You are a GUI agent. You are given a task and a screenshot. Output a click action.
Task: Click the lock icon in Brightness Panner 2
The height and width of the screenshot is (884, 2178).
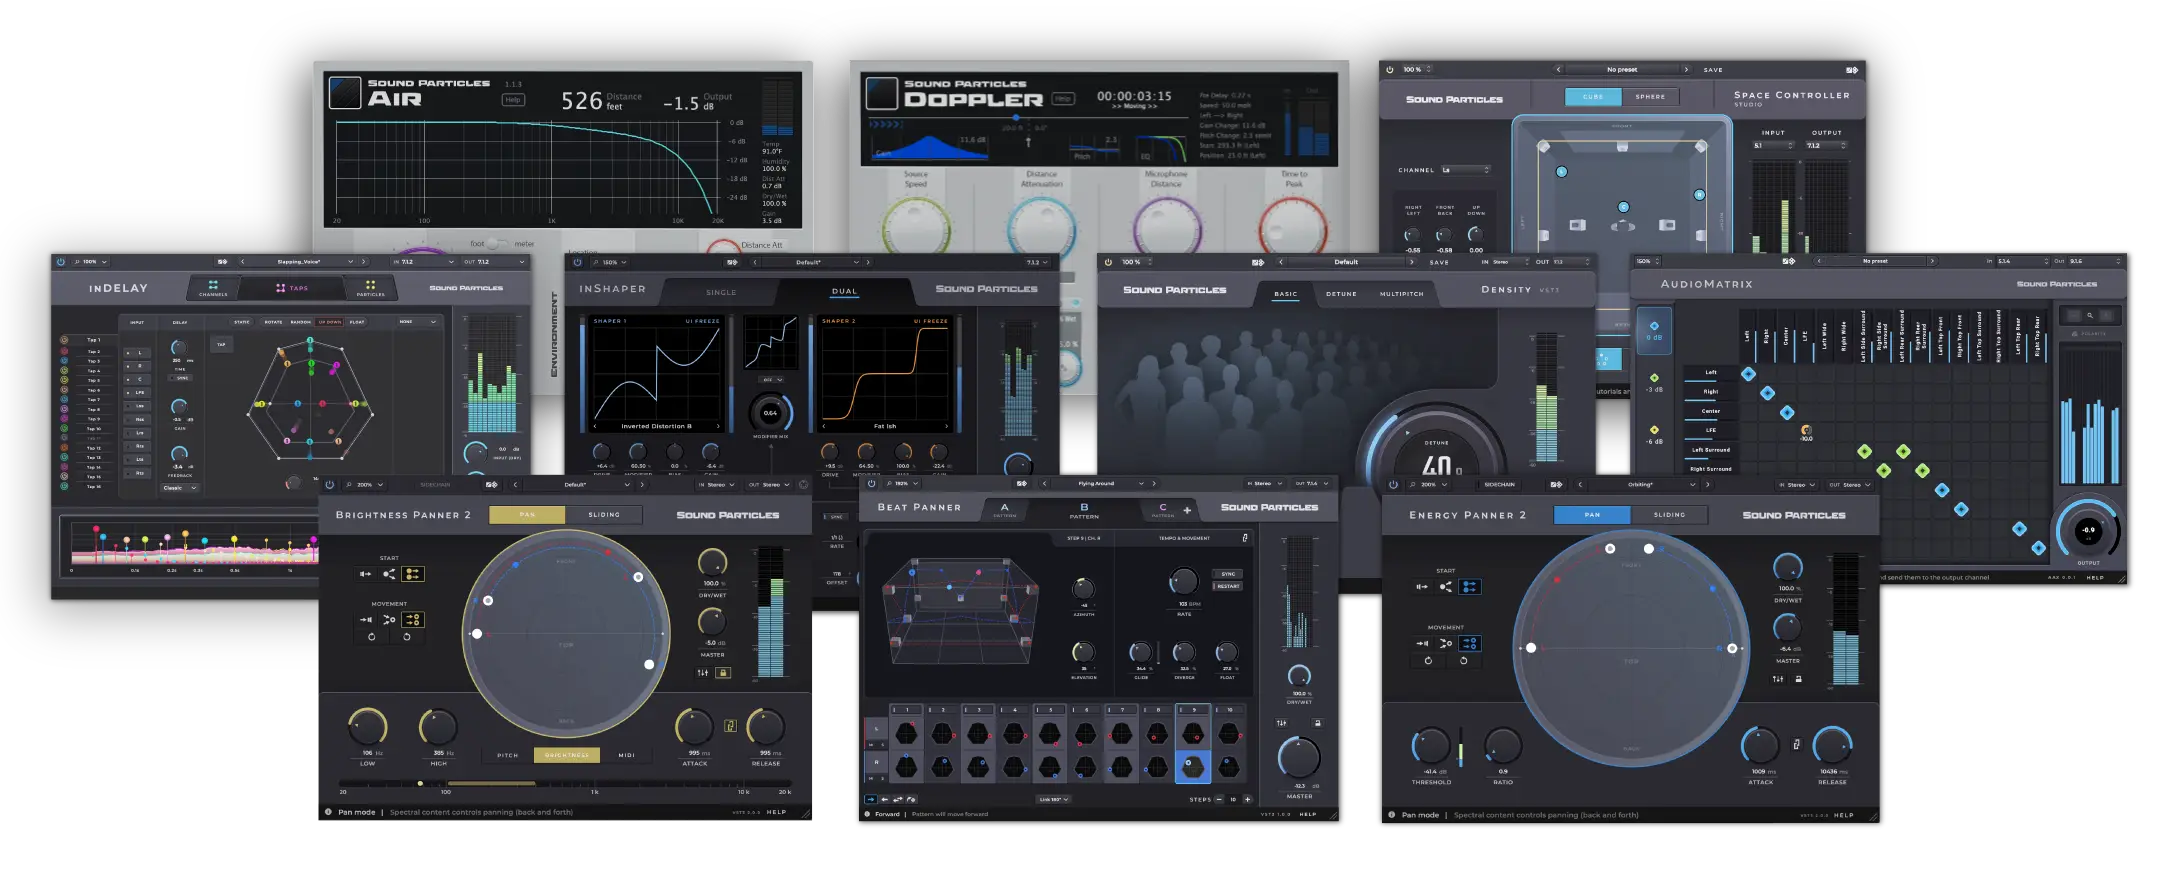pos(723,673)
